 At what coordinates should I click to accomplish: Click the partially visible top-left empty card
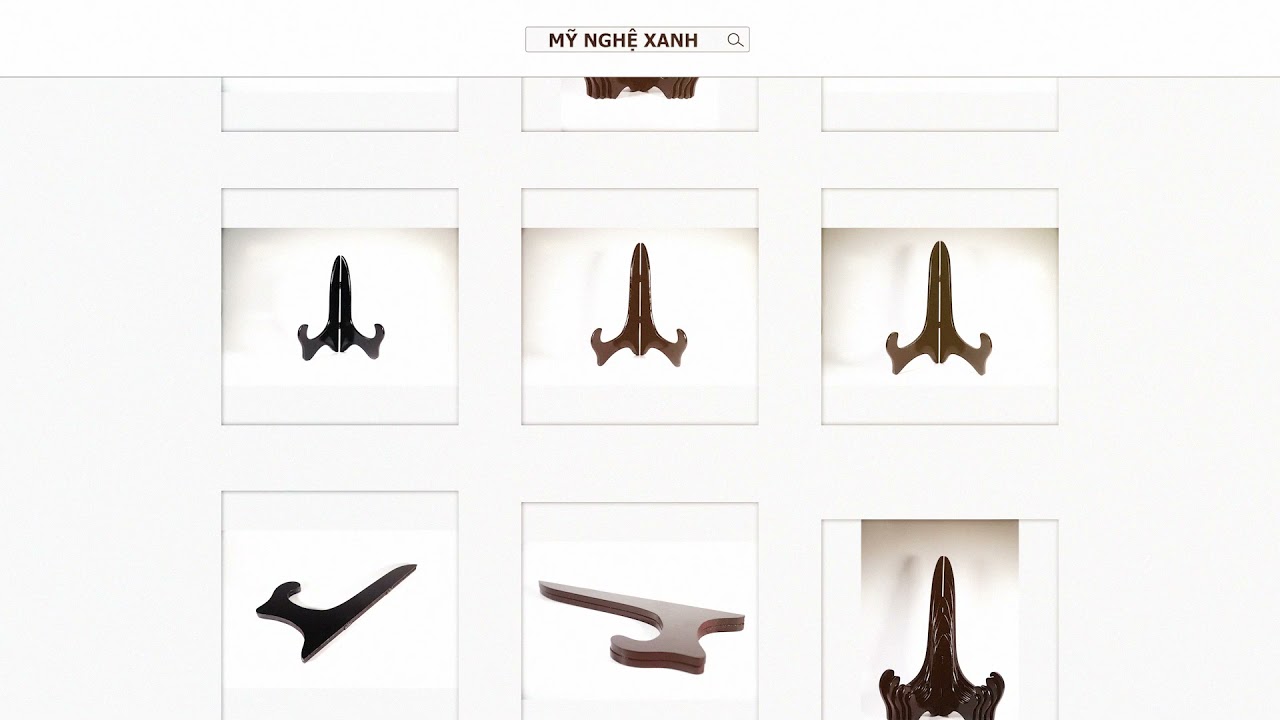340,104
